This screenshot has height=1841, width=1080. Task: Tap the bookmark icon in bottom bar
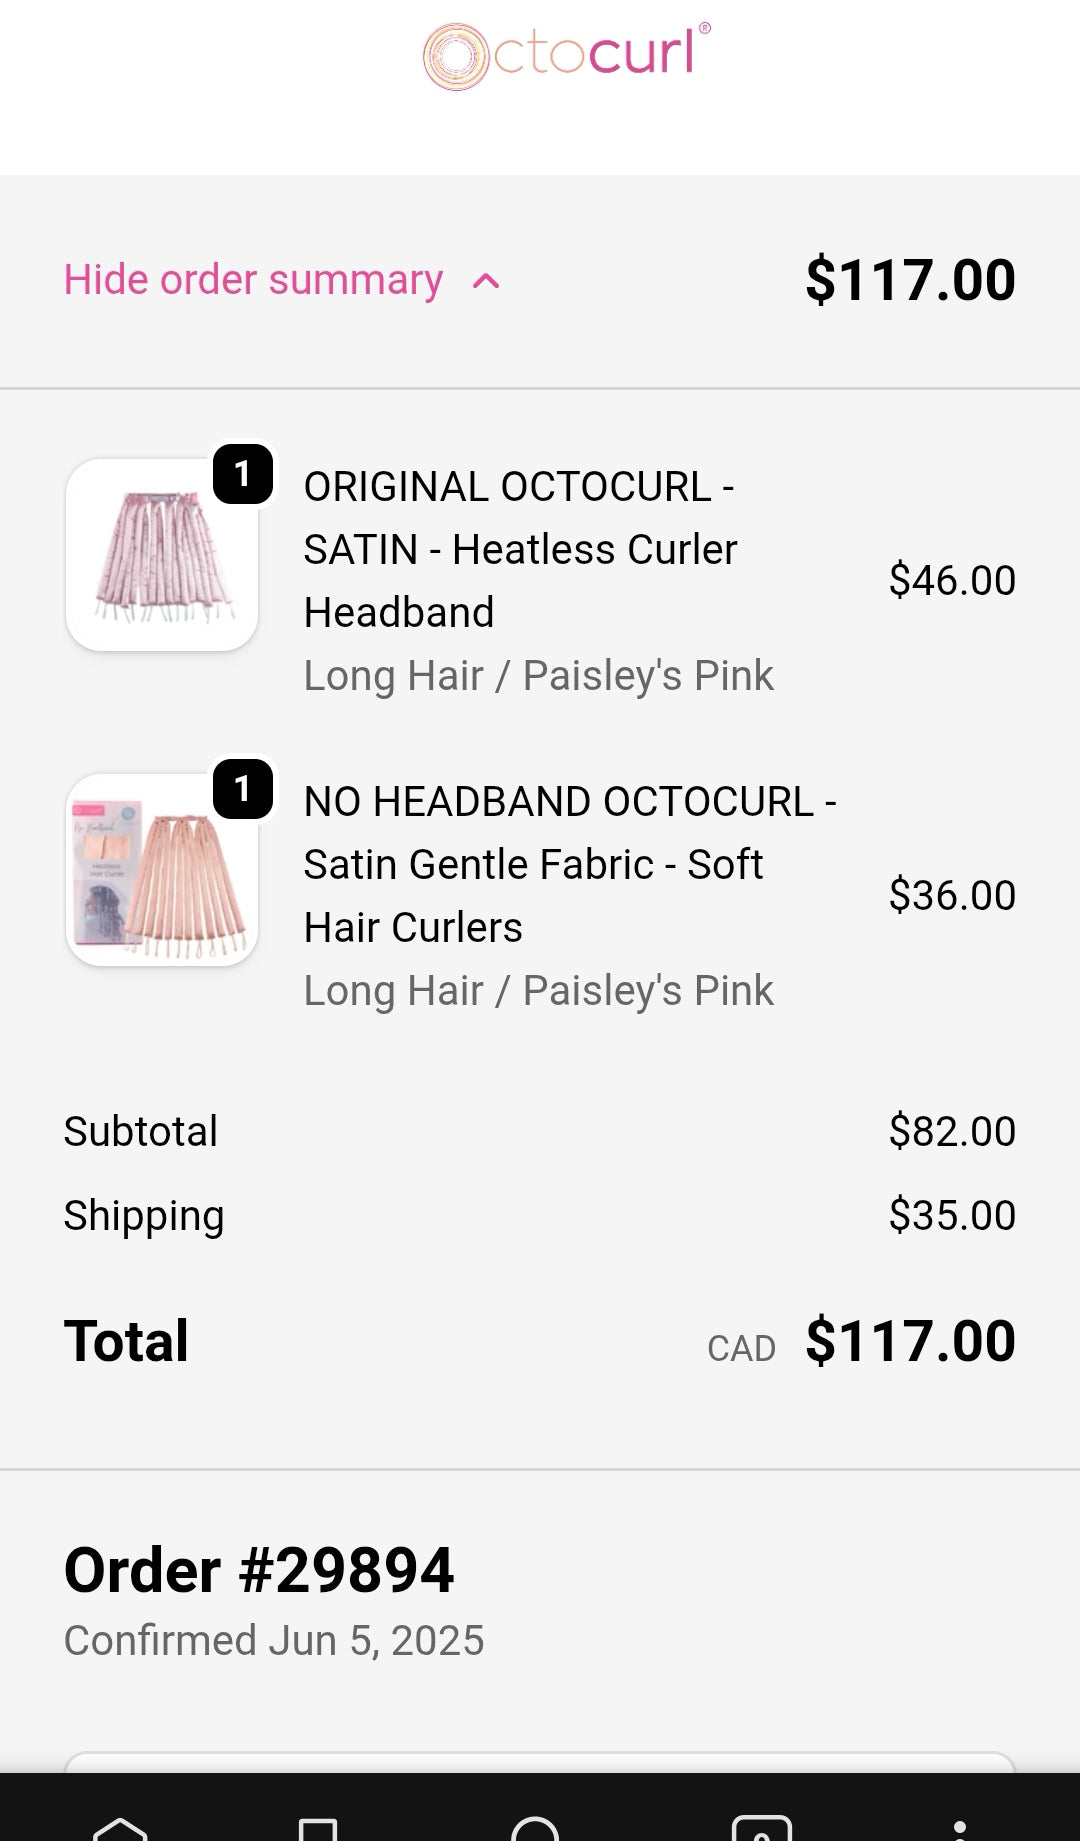[318, 1829]
